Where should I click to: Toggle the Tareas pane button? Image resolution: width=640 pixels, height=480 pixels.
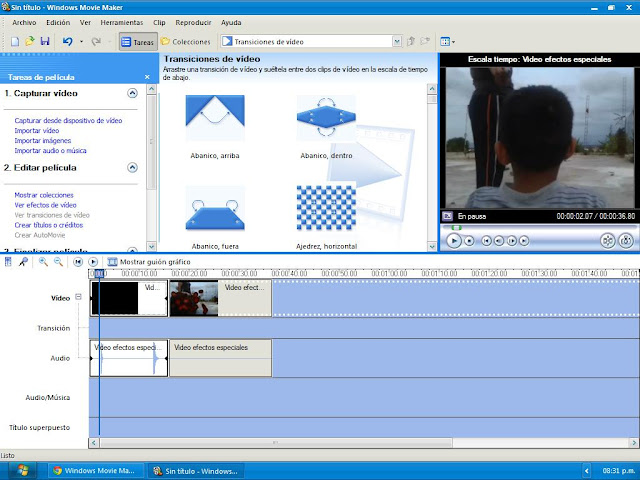(x=138, y=42)
